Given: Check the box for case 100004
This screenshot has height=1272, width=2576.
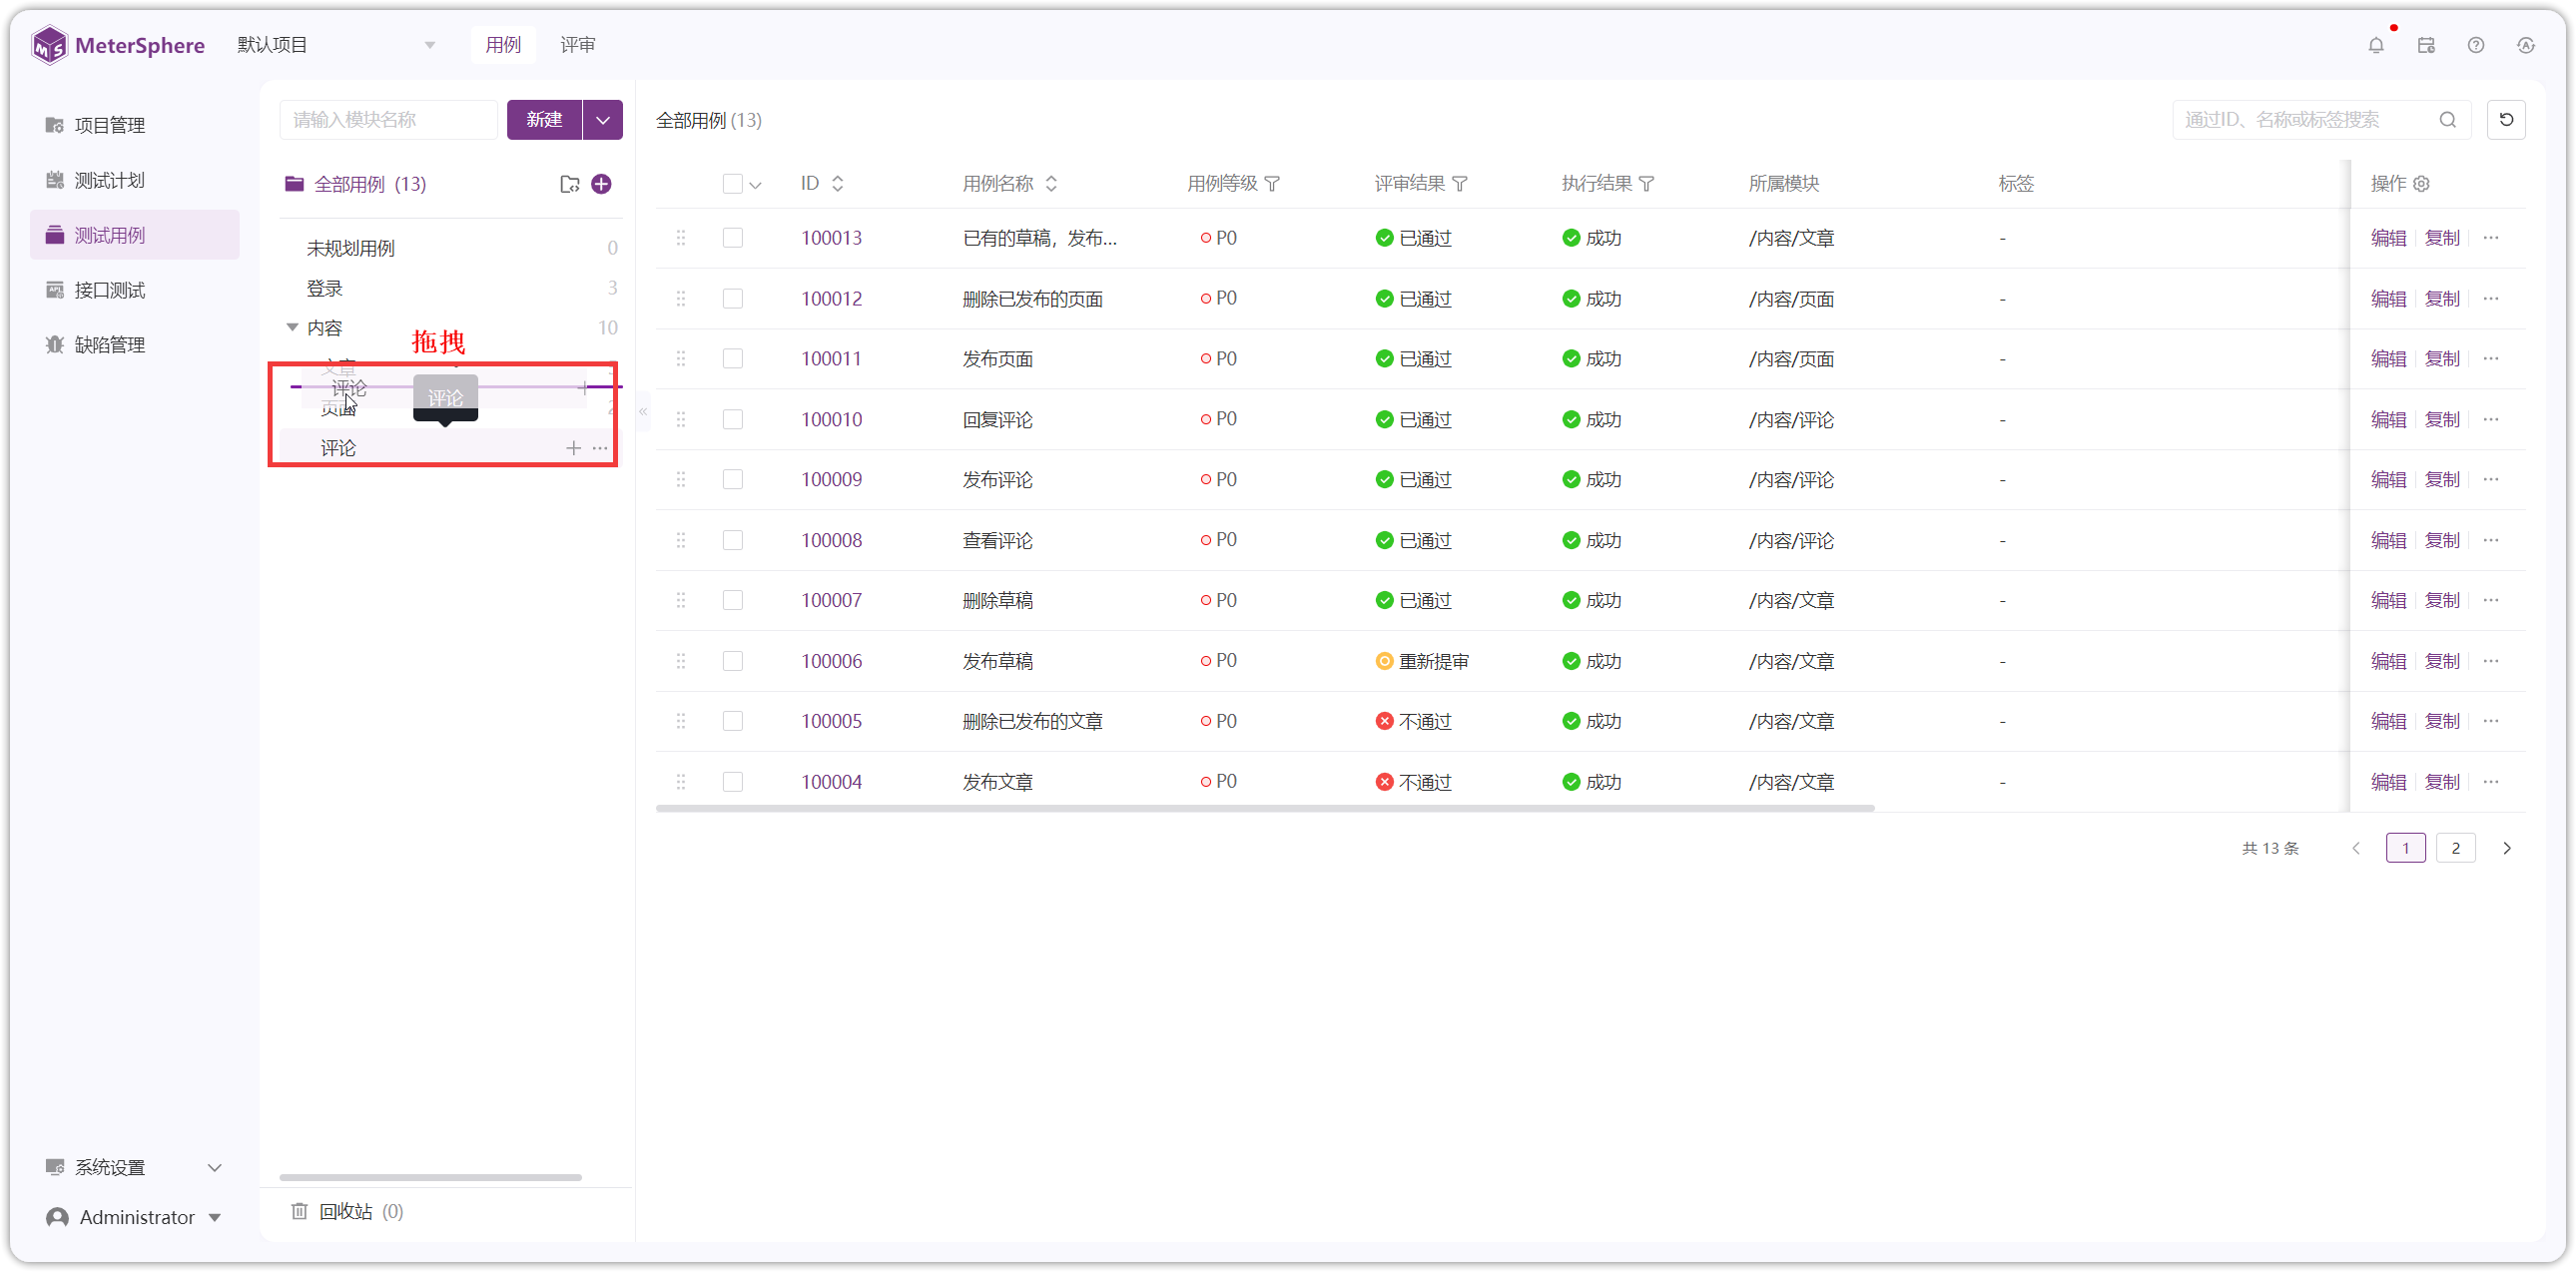Looking at the screenshot, I should [x=733, y=782].
